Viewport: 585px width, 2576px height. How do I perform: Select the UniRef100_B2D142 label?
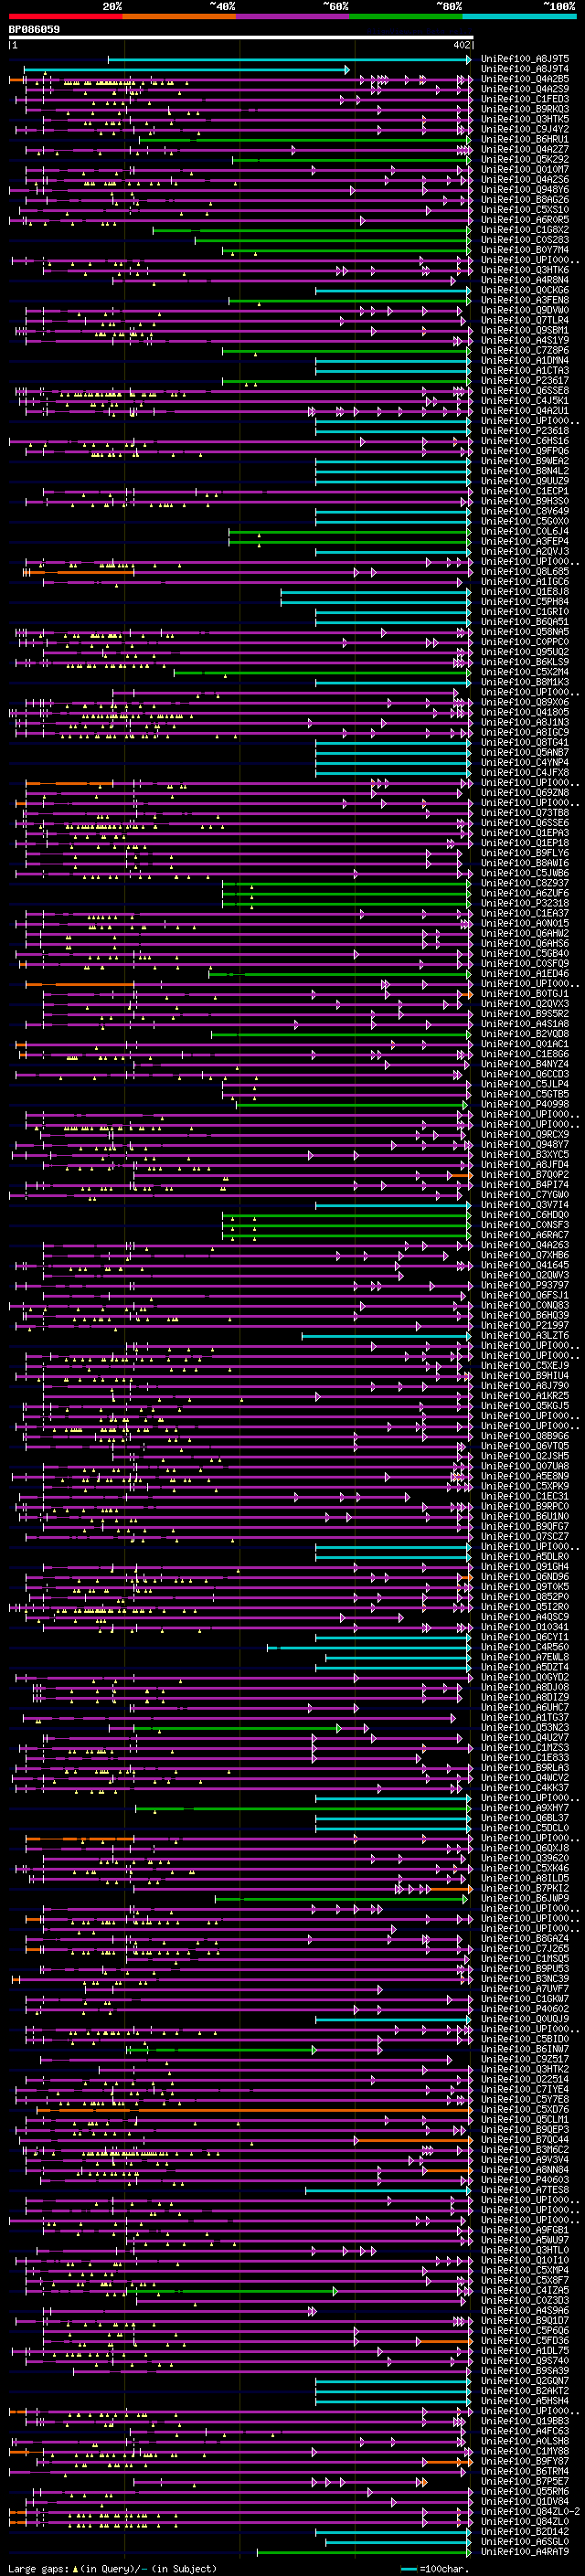coord(524,2531)
